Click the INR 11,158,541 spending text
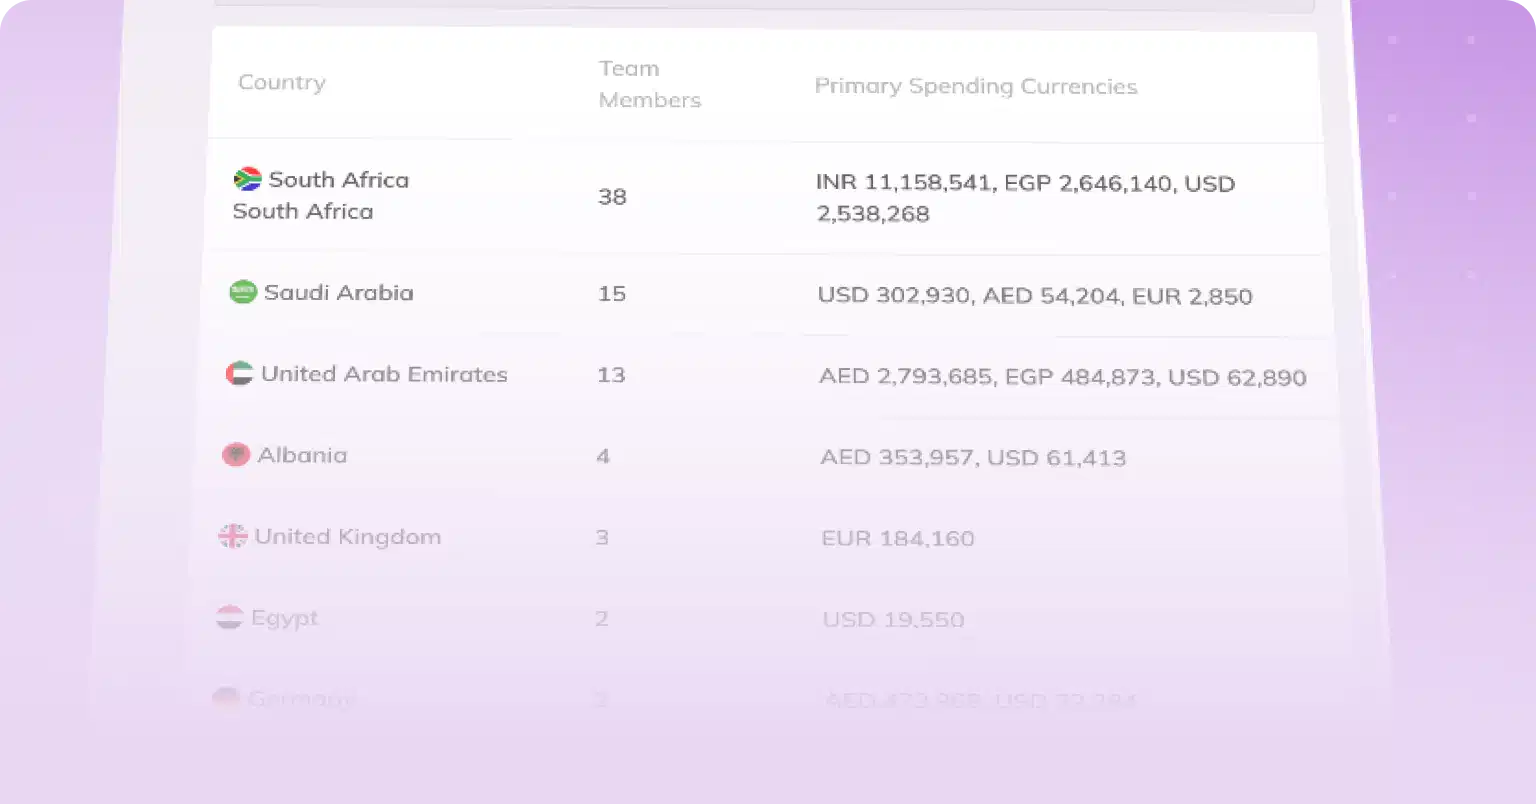Viewport: 1536px width, 804px height. point(905,183)
